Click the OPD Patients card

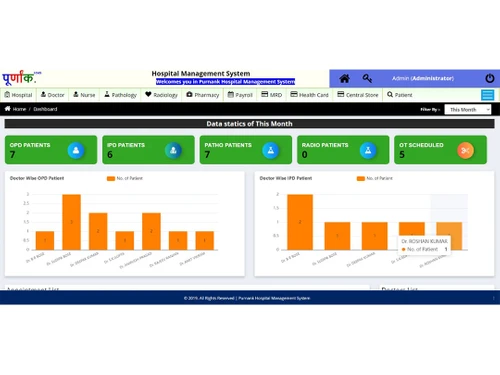51,150
